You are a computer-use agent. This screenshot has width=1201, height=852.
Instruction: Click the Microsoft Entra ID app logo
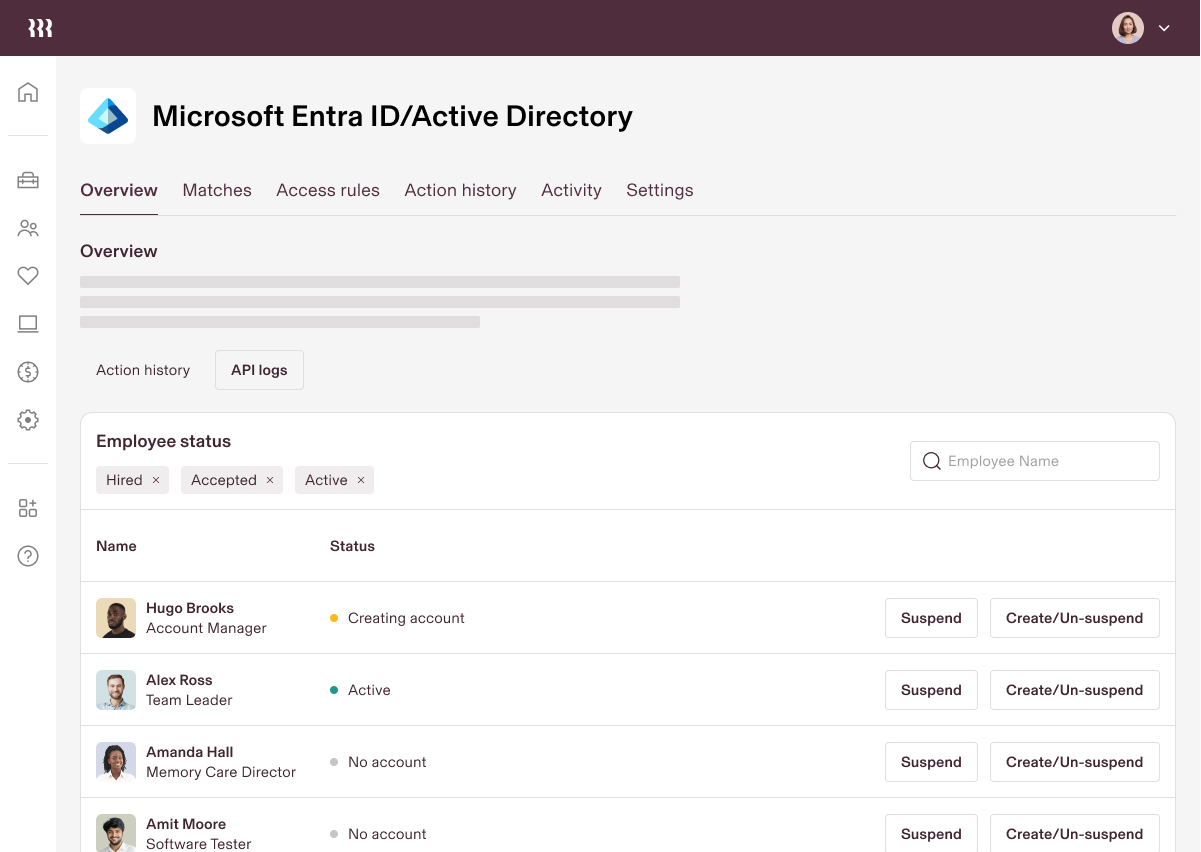[x=108, y=116]
